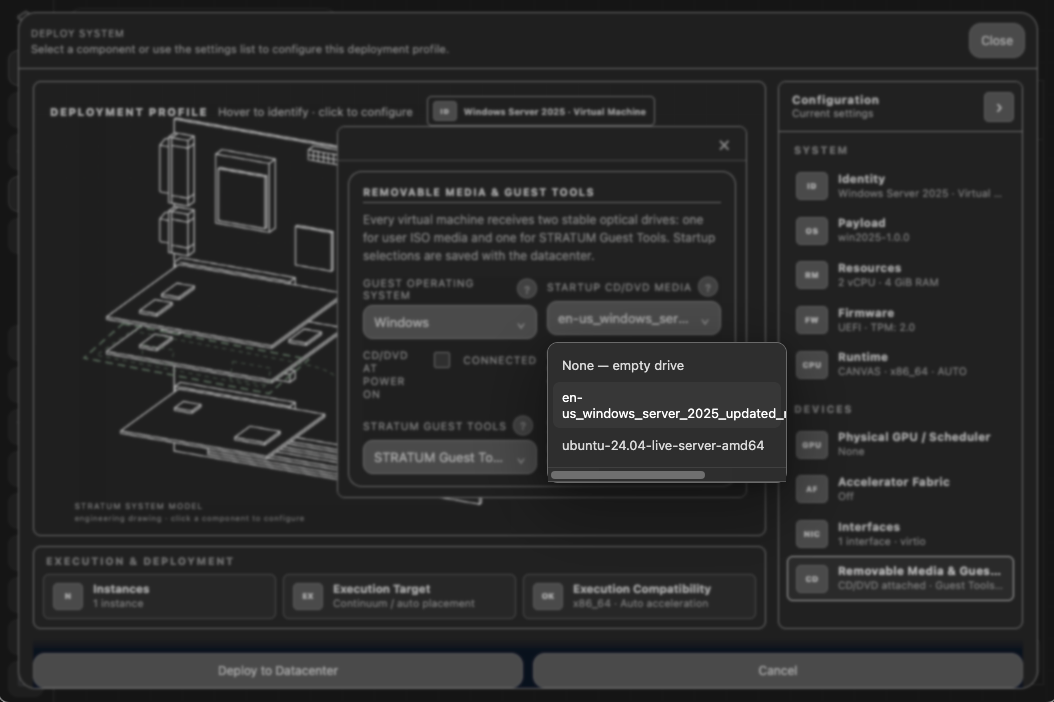This screenshot has height=702, width=1054.
Task: Click the Interfaces NIC icon
Action: (811, 534)
